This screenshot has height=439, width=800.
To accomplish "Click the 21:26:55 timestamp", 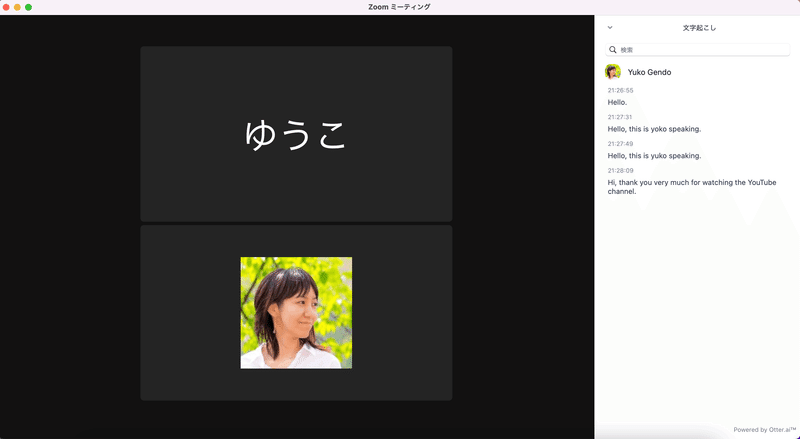I will pos(620,90).
